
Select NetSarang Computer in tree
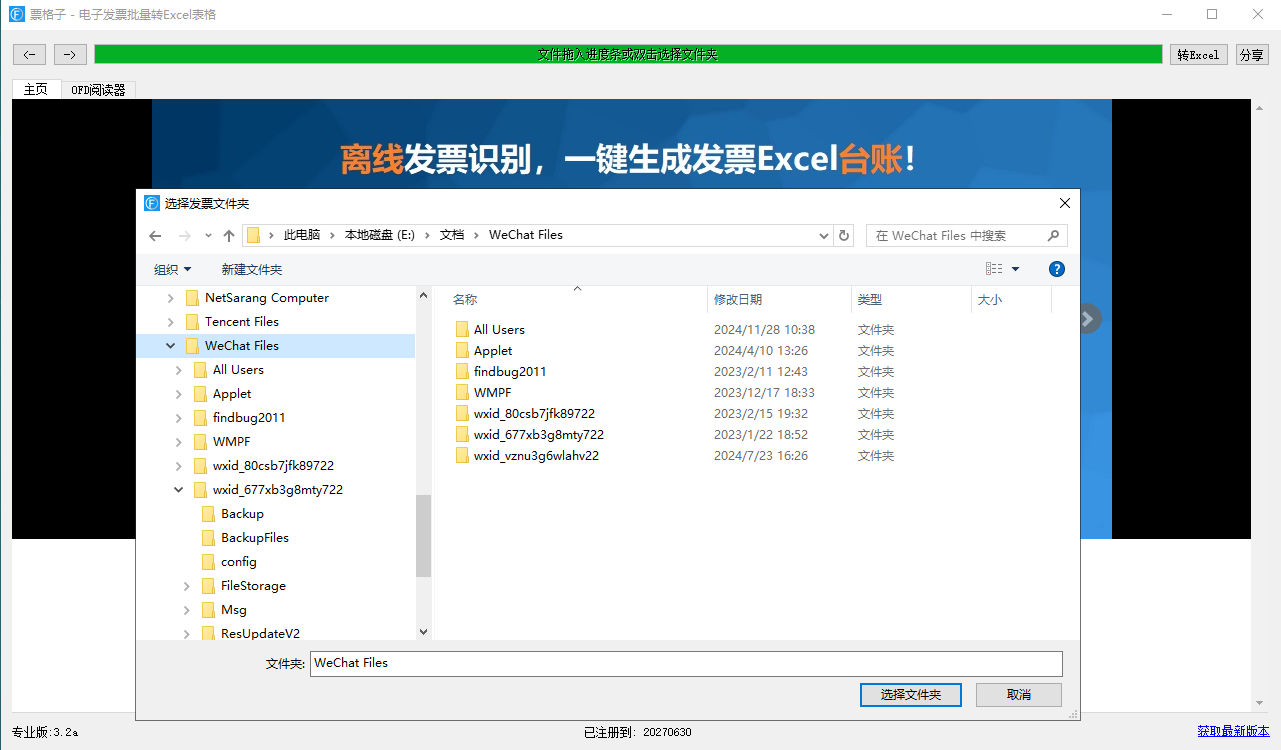pyautogui.click(x=267, y=298)
